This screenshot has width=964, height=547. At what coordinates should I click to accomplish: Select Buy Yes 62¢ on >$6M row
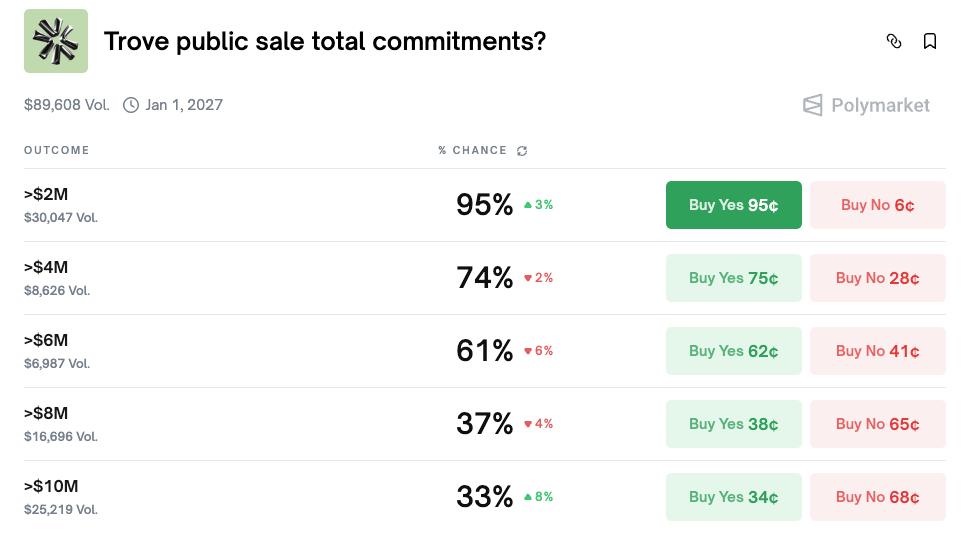(733, 351)
